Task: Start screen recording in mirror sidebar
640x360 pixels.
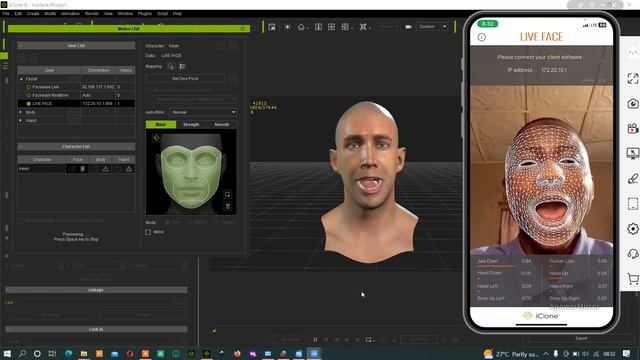Action: 633,129
